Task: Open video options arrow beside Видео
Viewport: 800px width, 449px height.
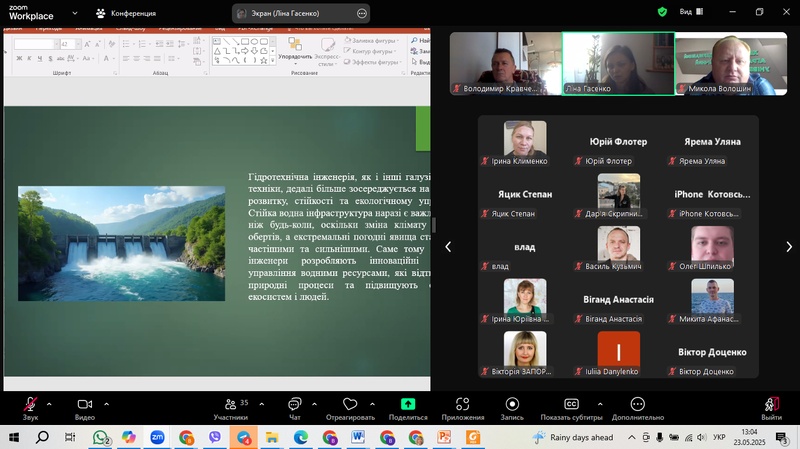Action: point(106,404)
